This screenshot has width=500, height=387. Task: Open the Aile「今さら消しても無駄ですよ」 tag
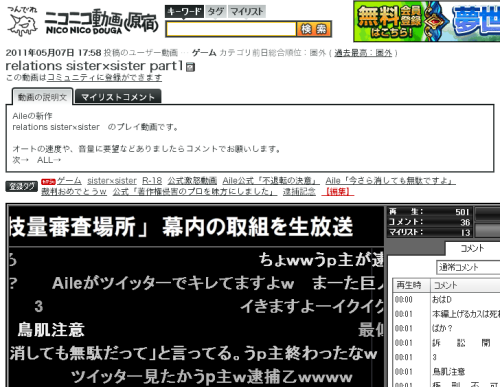click(390, 181)
